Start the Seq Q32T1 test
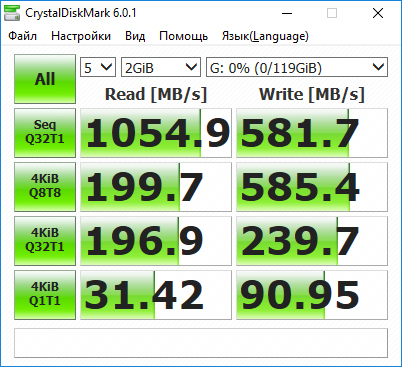The image size is (402, 367). 45,133
